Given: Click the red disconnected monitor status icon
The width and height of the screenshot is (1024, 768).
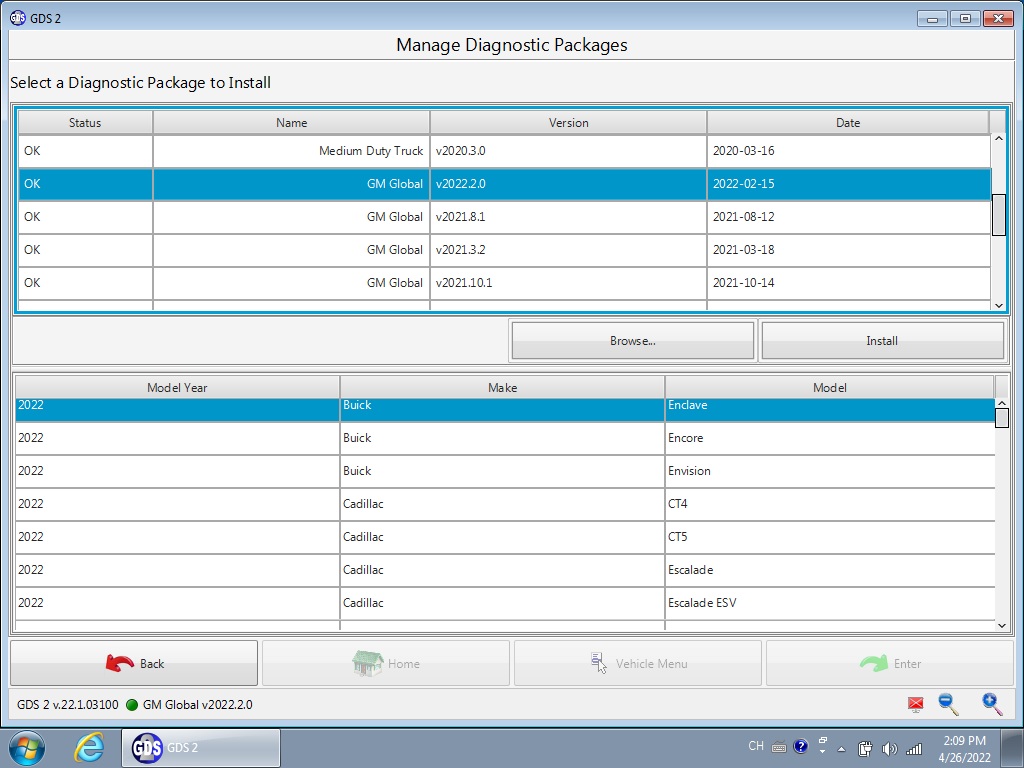Looking at the screenshot, I should 915,705.
